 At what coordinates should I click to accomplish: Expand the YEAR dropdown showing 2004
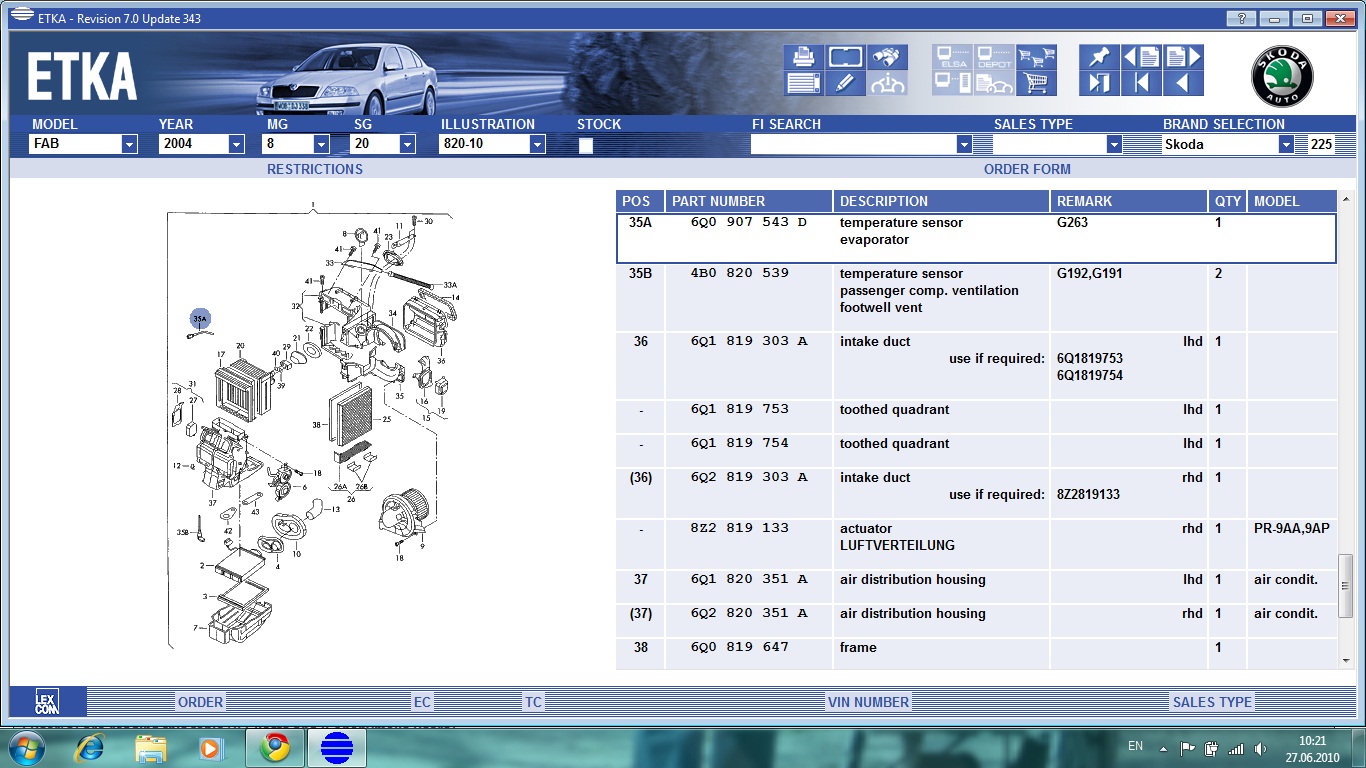click(x=236, y=144)
